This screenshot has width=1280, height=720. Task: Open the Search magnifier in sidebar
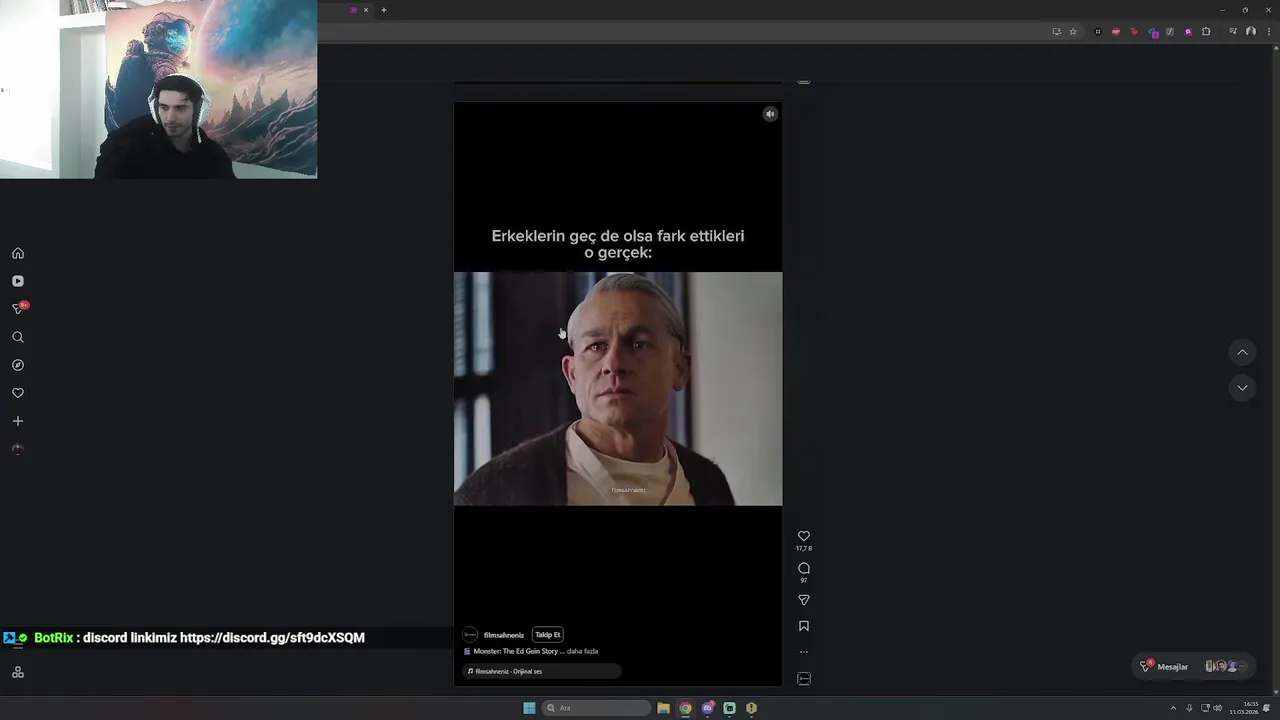click(x=18, y=337)
